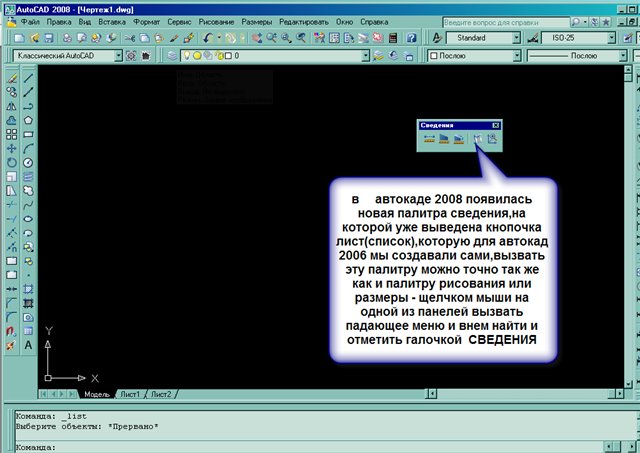Open the Размеры menu
The image size is (640, 453).
pos(257,22)
